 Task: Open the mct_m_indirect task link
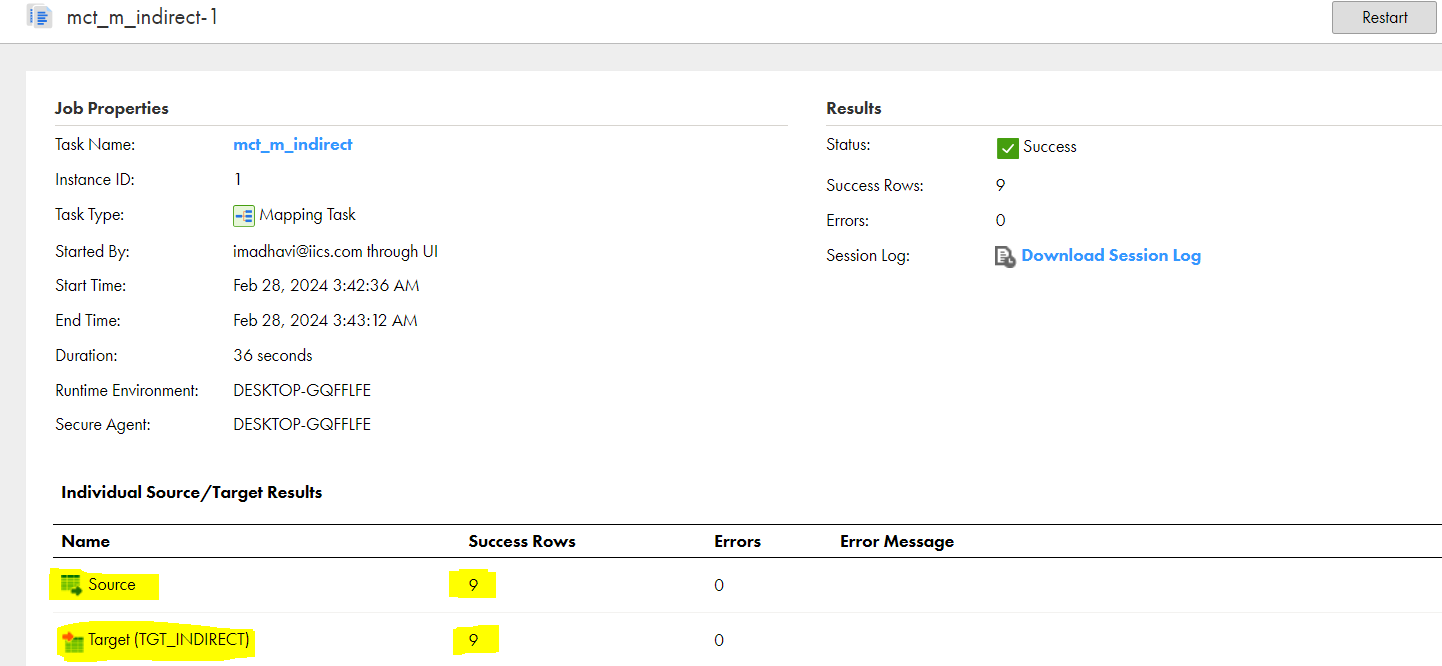pos(293,144)
